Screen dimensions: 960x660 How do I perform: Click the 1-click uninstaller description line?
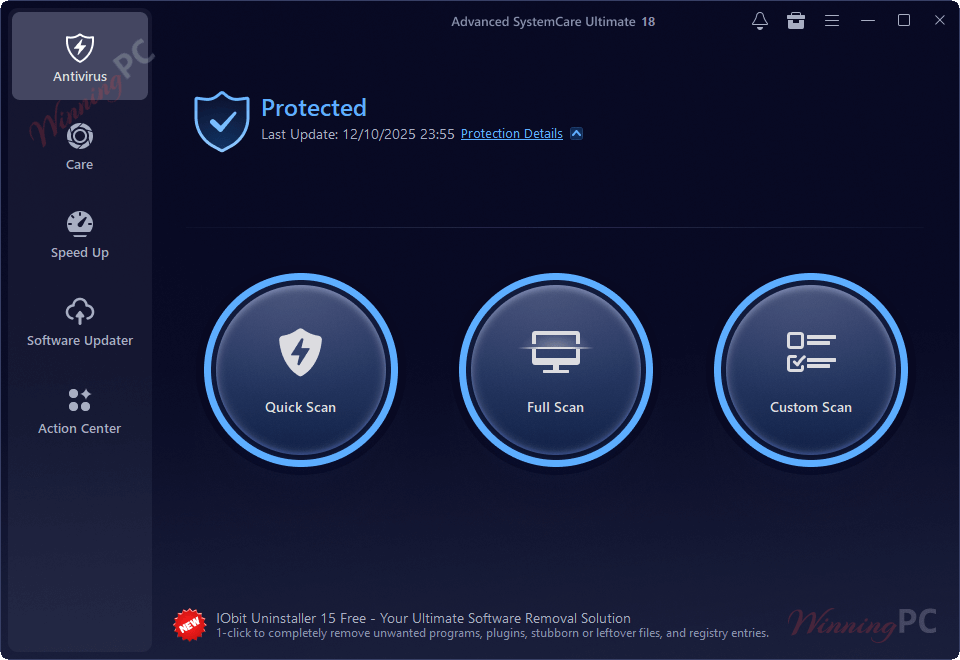click(492, 633)
